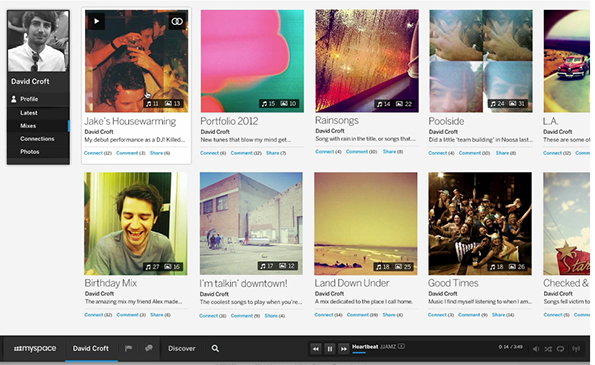Switch to the David Croft tab in the bottom bar
The height and width of the screenshot is (365, 595).
[91, 348]
